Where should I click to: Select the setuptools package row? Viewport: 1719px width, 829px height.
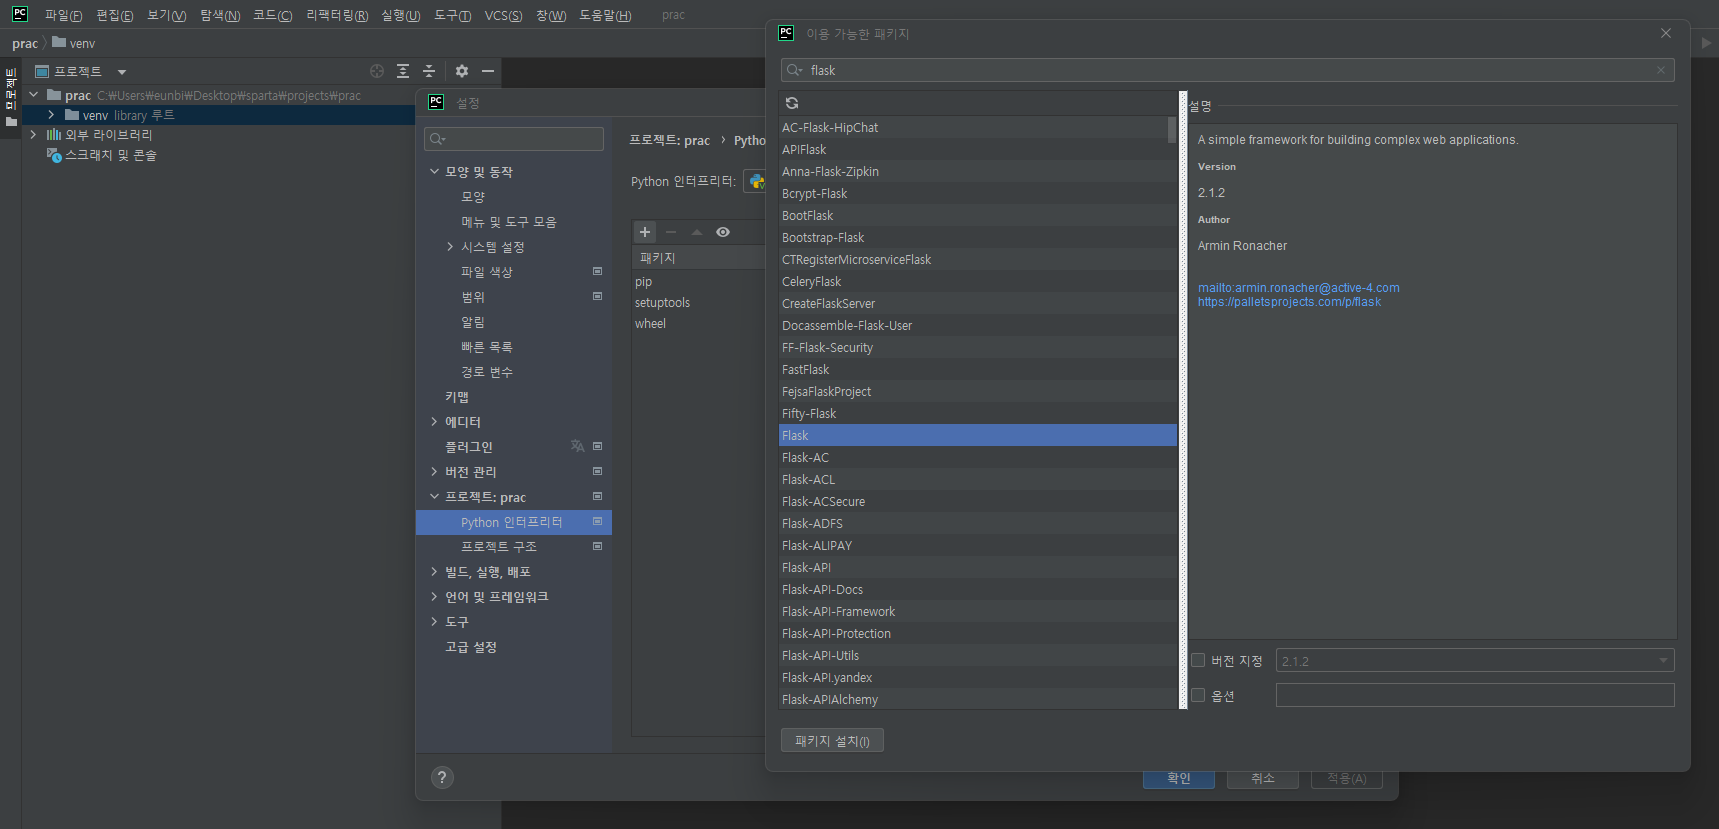(x=699, y=303)
